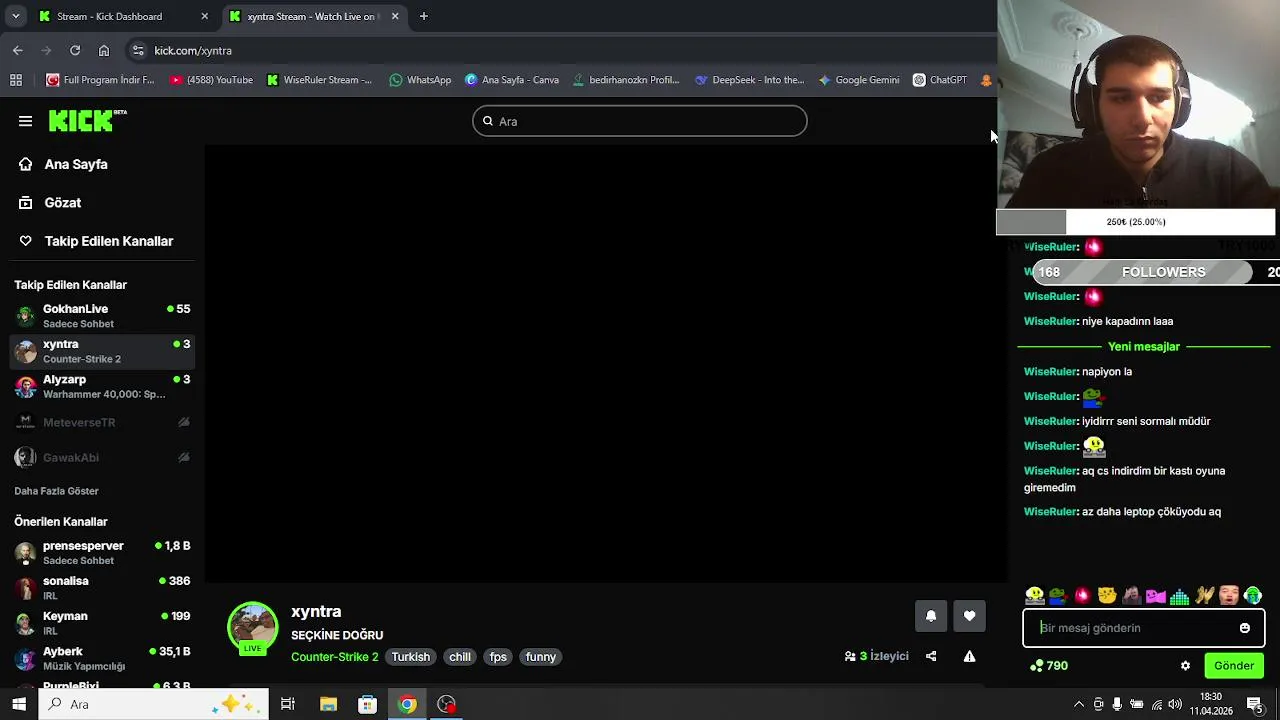Switch to Stream - Kick Dashboard tab

point(124,16)
